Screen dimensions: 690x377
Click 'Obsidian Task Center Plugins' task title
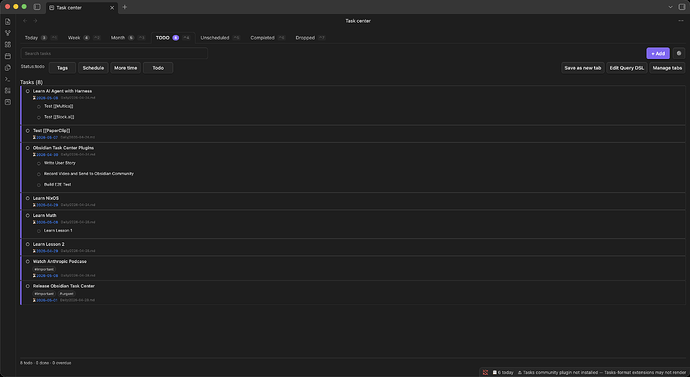tap(63, 148)
